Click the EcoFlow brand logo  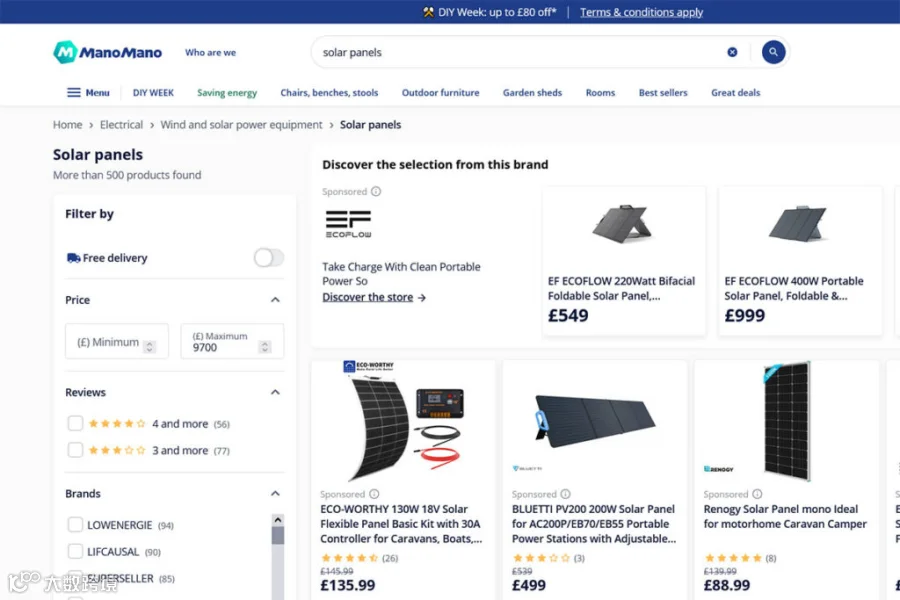point(348,224)
